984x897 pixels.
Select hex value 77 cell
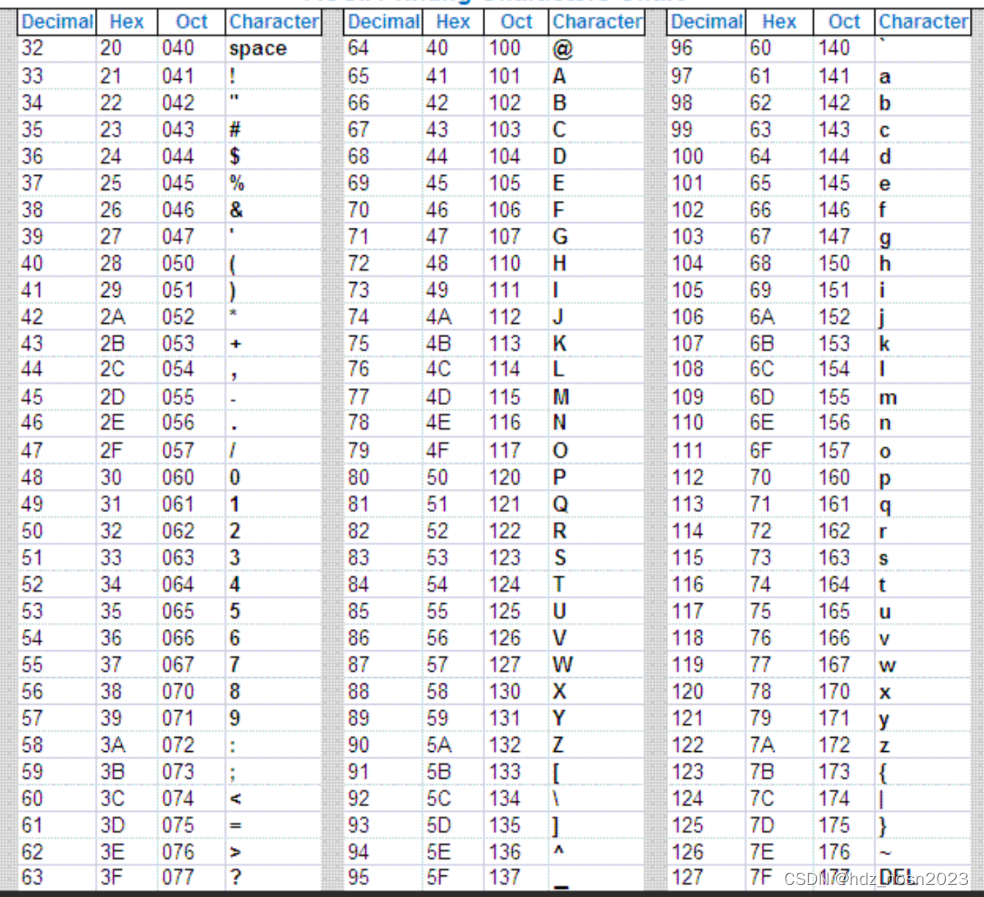pos(779,665)
